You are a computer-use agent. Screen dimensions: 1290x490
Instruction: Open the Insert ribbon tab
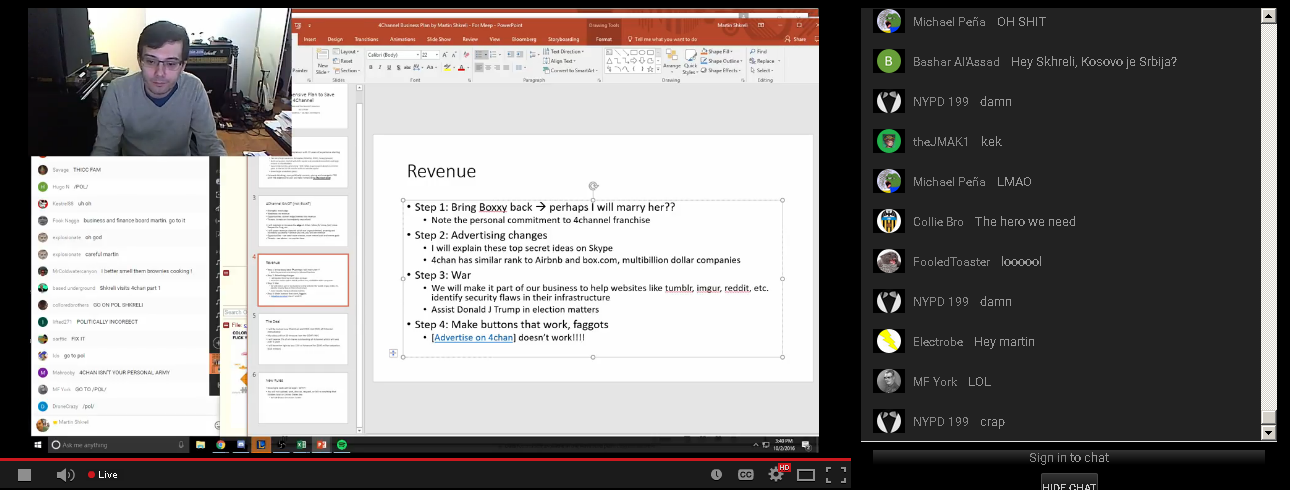(x=310, y=39)
